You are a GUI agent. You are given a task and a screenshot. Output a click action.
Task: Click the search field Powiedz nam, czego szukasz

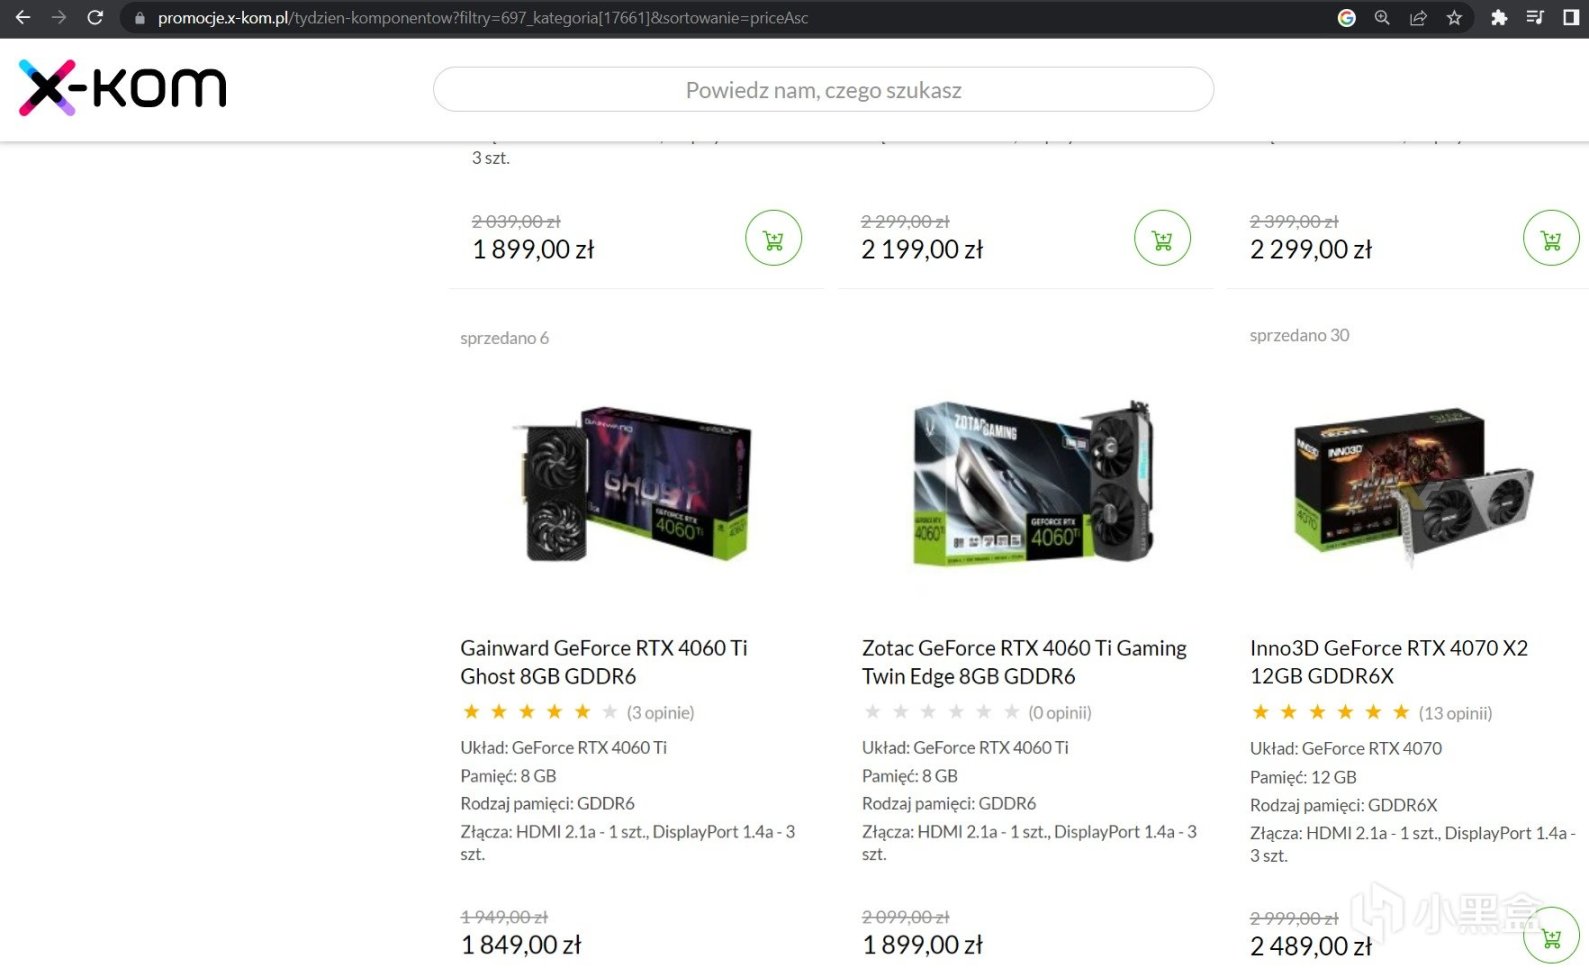[x=823, y=90]
